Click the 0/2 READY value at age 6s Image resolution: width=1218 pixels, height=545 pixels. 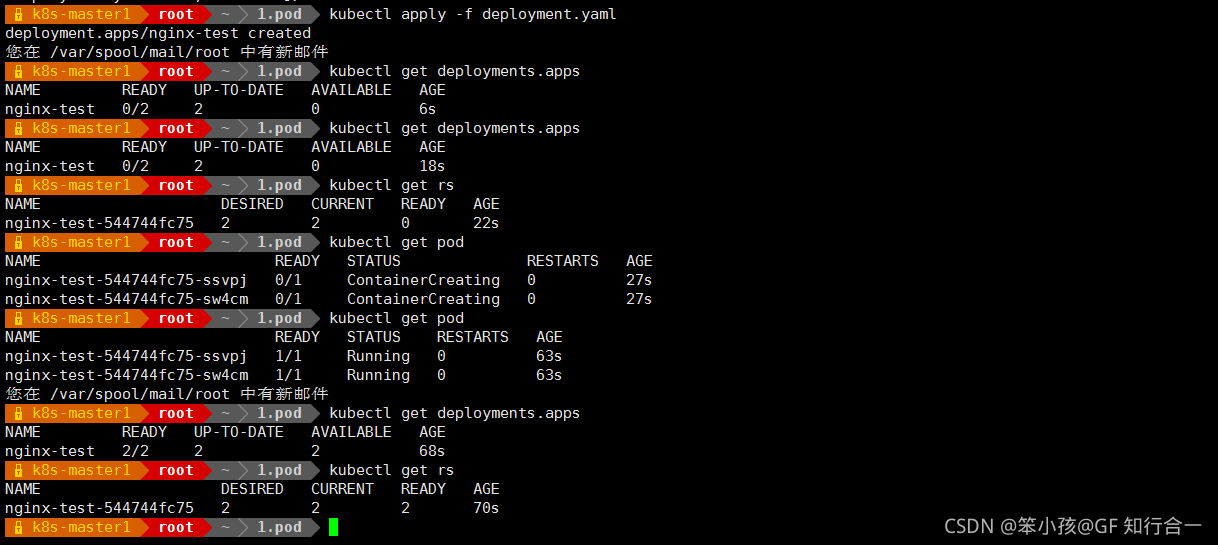click(135, 109)
